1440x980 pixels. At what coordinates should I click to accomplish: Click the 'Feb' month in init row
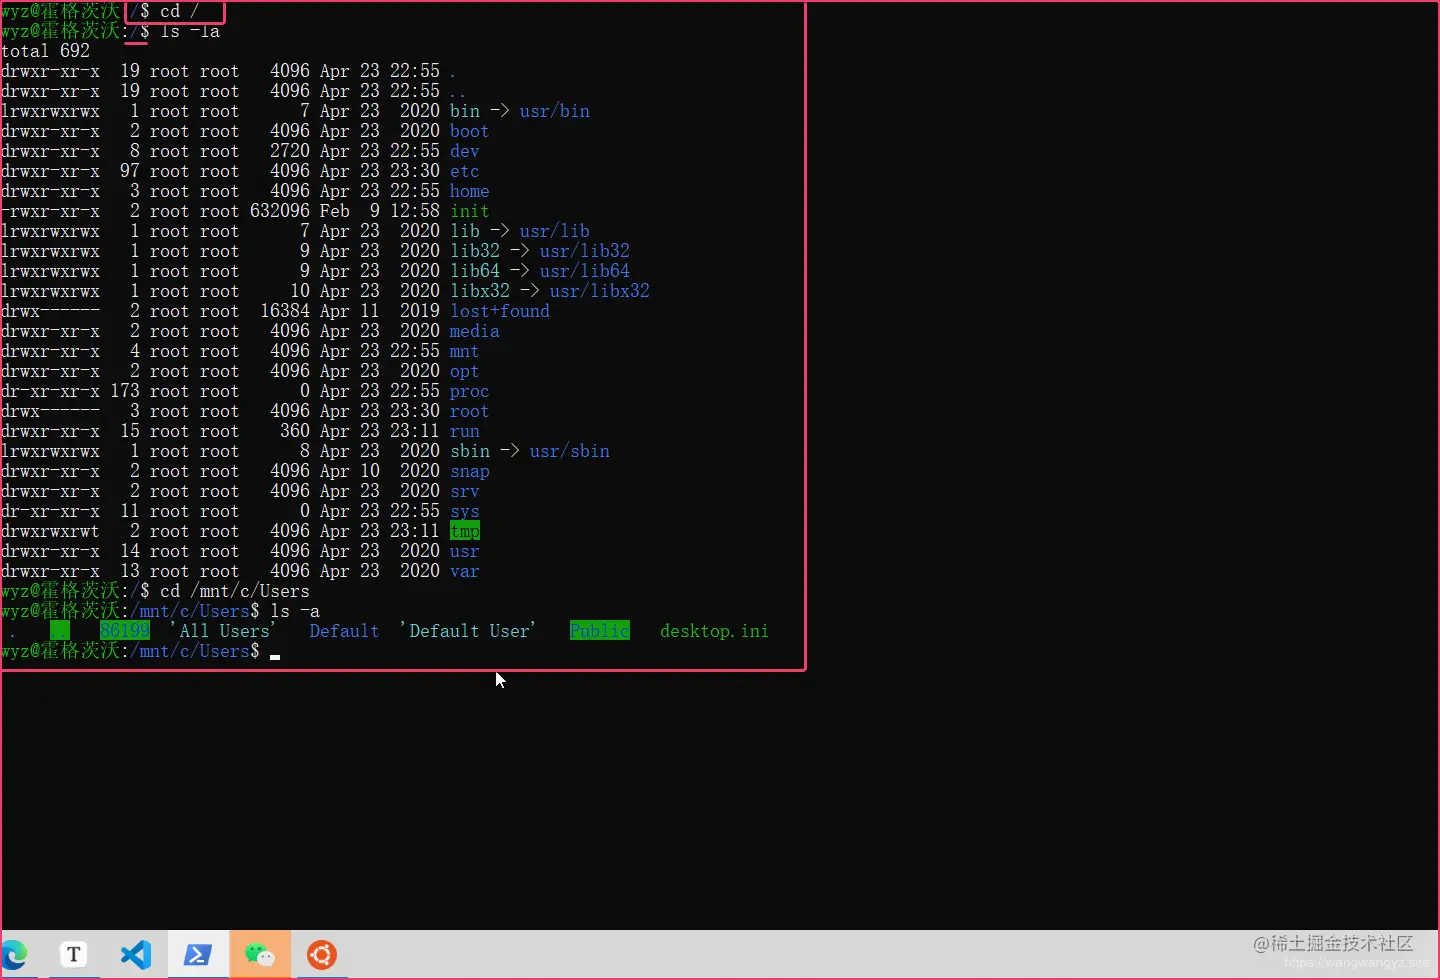coord(335,211)
